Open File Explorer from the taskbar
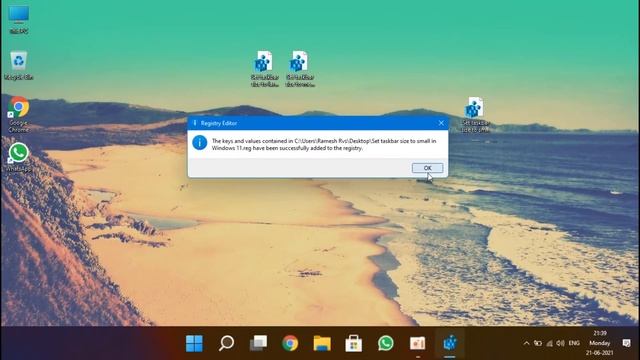Screen dimensions: 640x360 322,343
